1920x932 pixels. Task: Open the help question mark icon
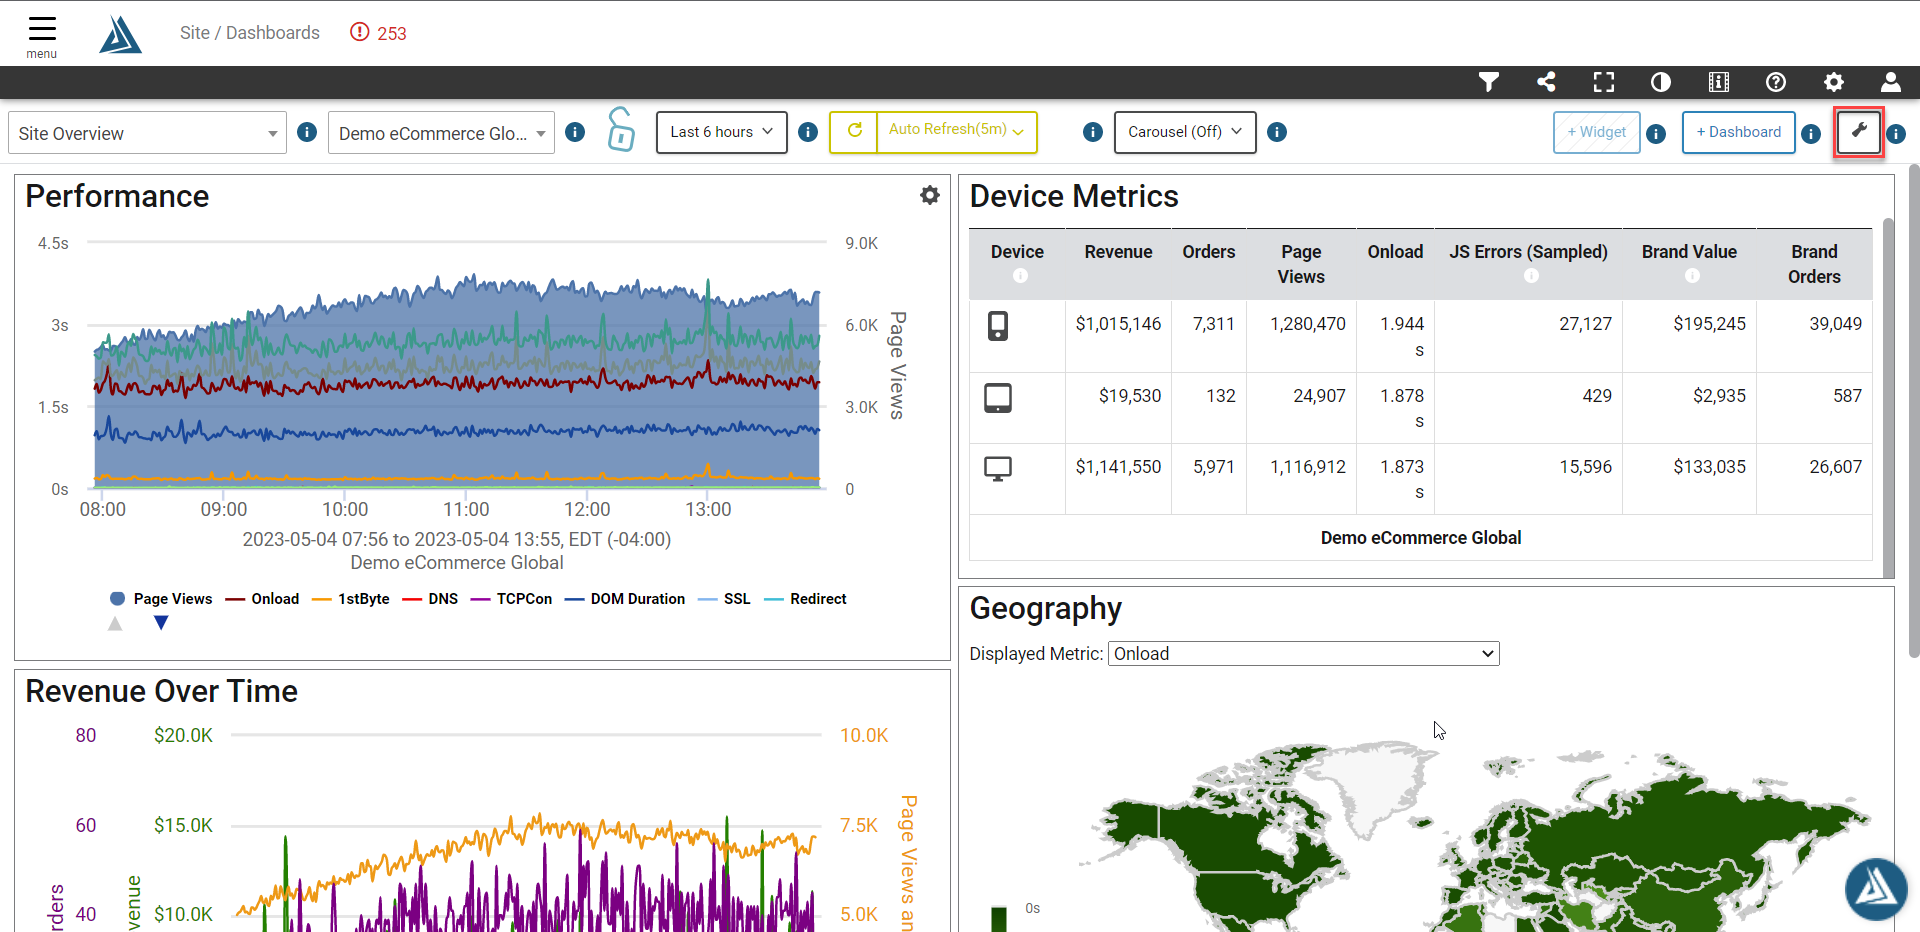point(1776,82)
